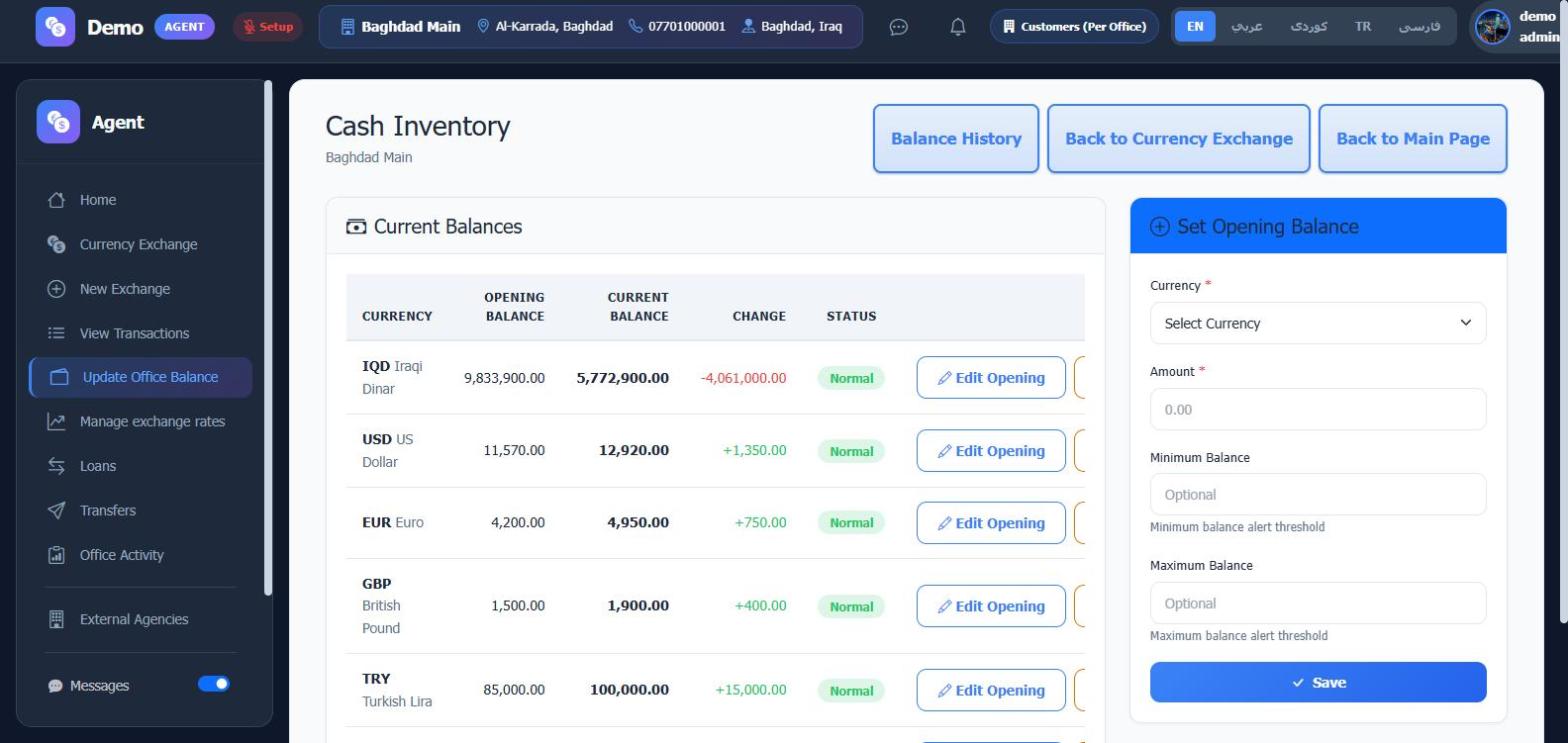Viewport: 1568px width, 743px height.
Task: Click Edit Opening for GBP row
Action: tap(991, 606)
